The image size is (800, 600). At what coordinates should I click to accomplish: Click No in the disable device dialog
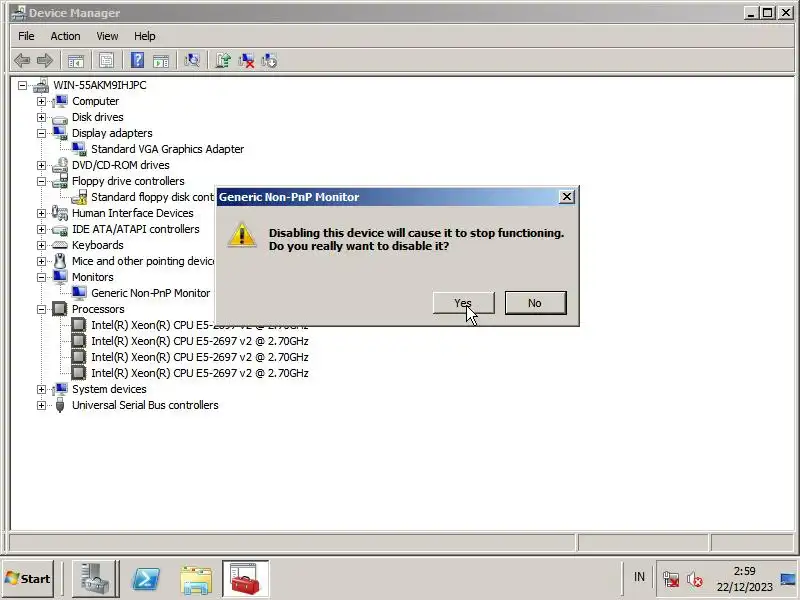(535, 303)
